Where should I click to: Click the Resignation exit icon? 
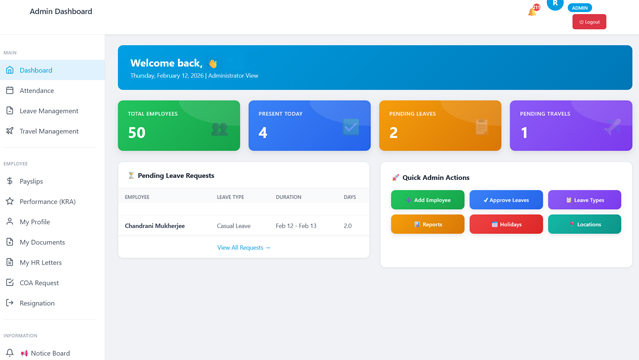[10, 303]
